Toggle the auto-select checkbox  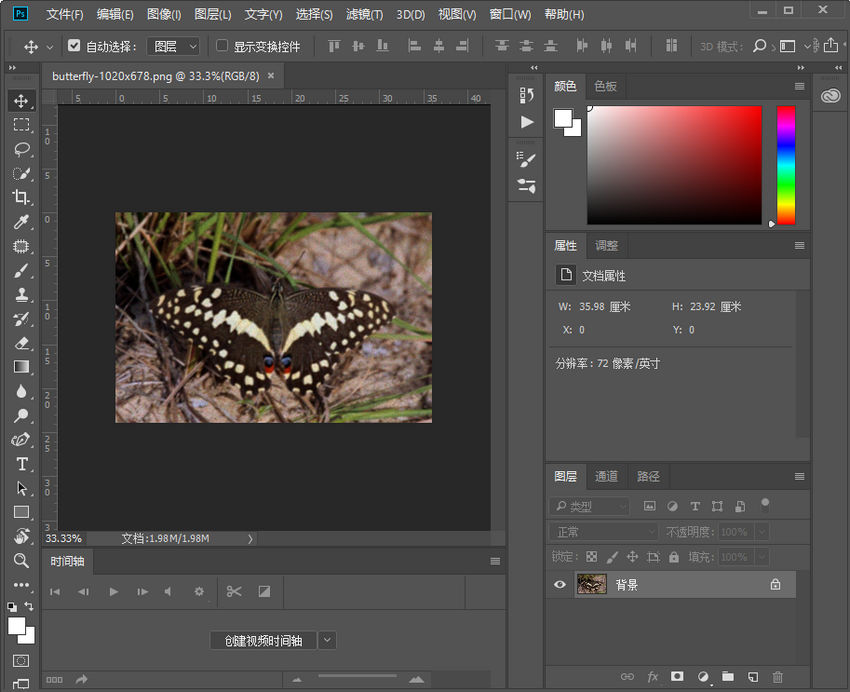(74, 46)
